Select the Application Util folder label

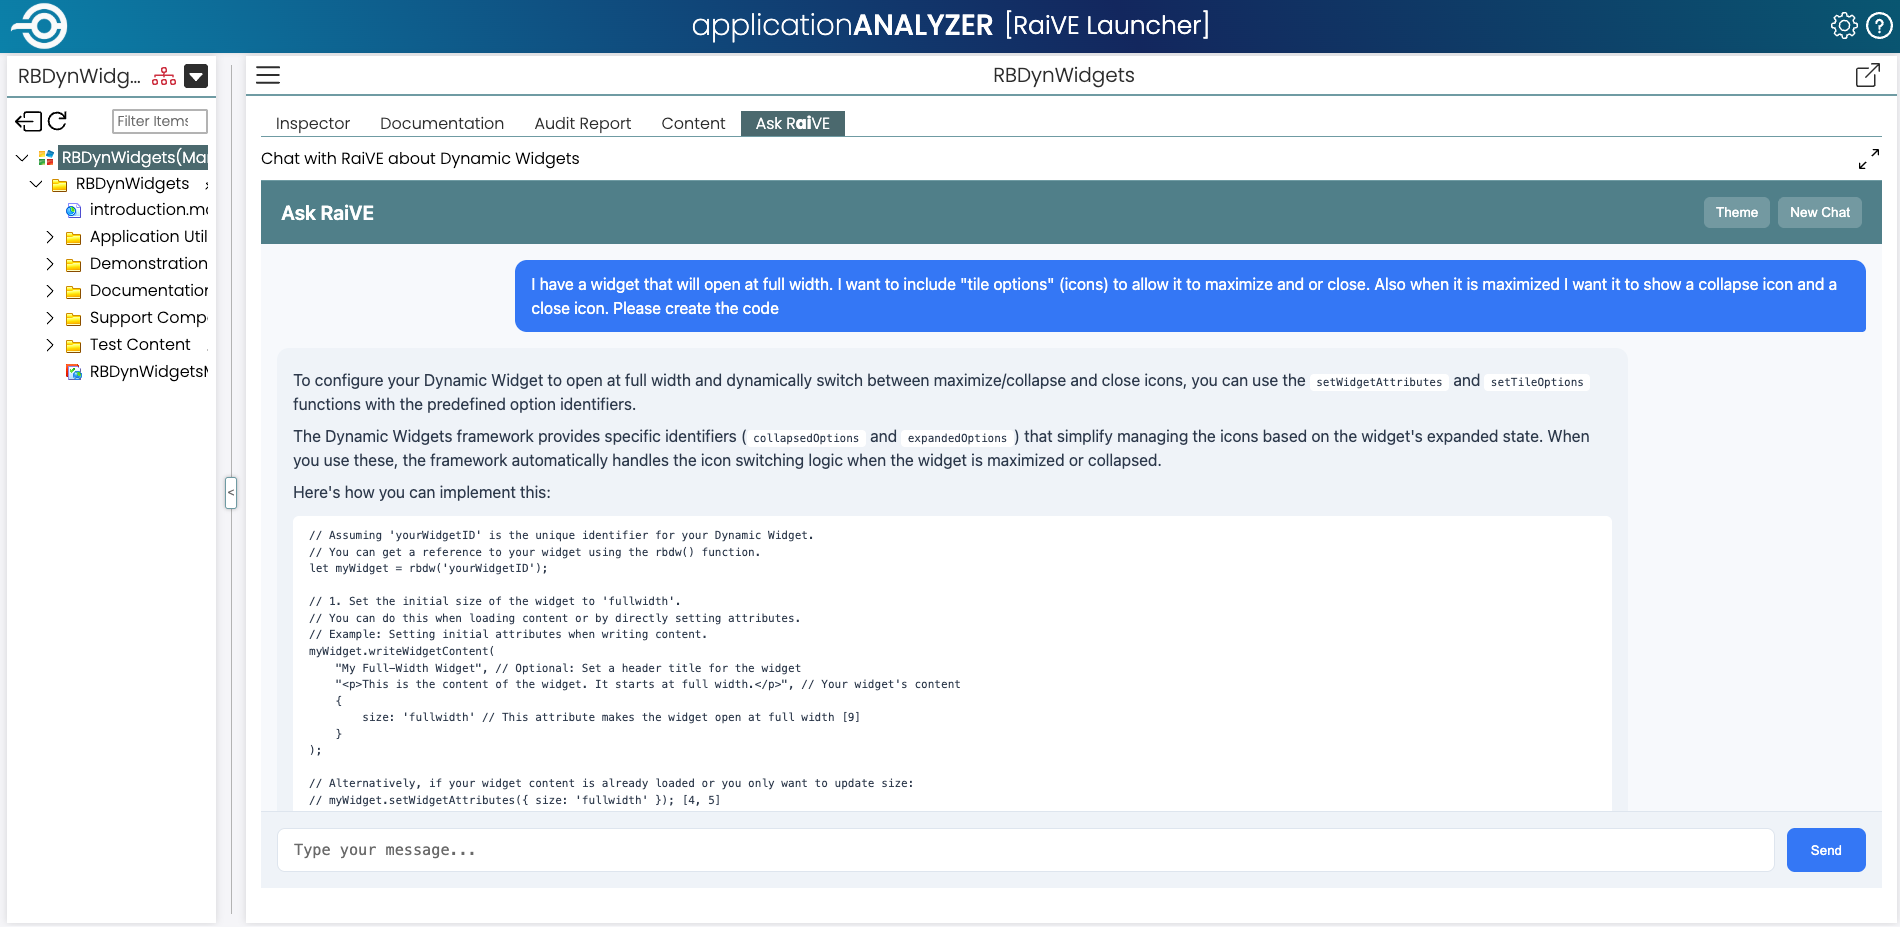pos(149,237)
